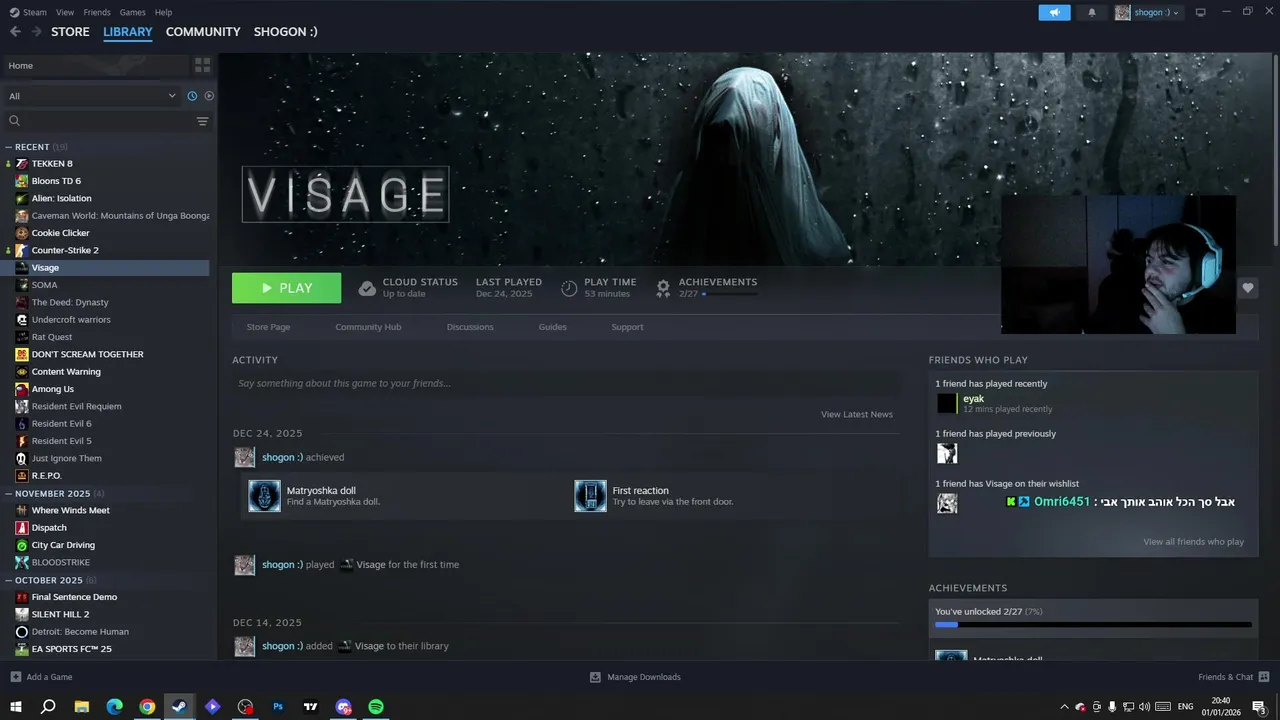Click the main page vertical scrollbar
This screenshot has height=720, width=1280.
(x=1276, y=150)
